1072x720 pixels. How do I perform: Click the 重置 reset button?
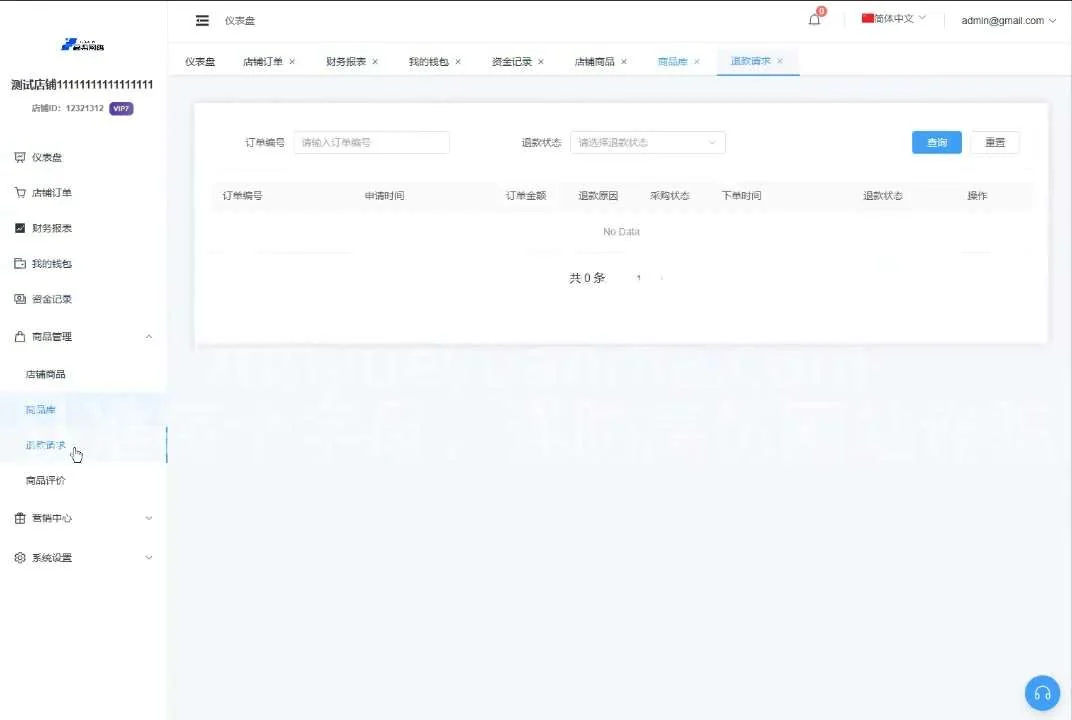[994, 143]
